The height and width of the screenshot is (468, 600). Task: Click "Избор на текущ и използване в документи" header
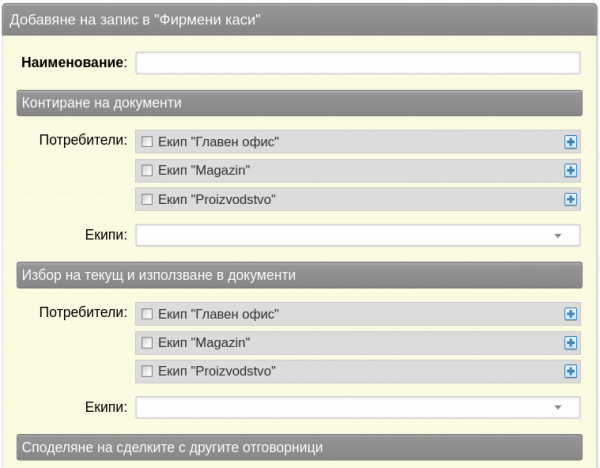[300, 275]
